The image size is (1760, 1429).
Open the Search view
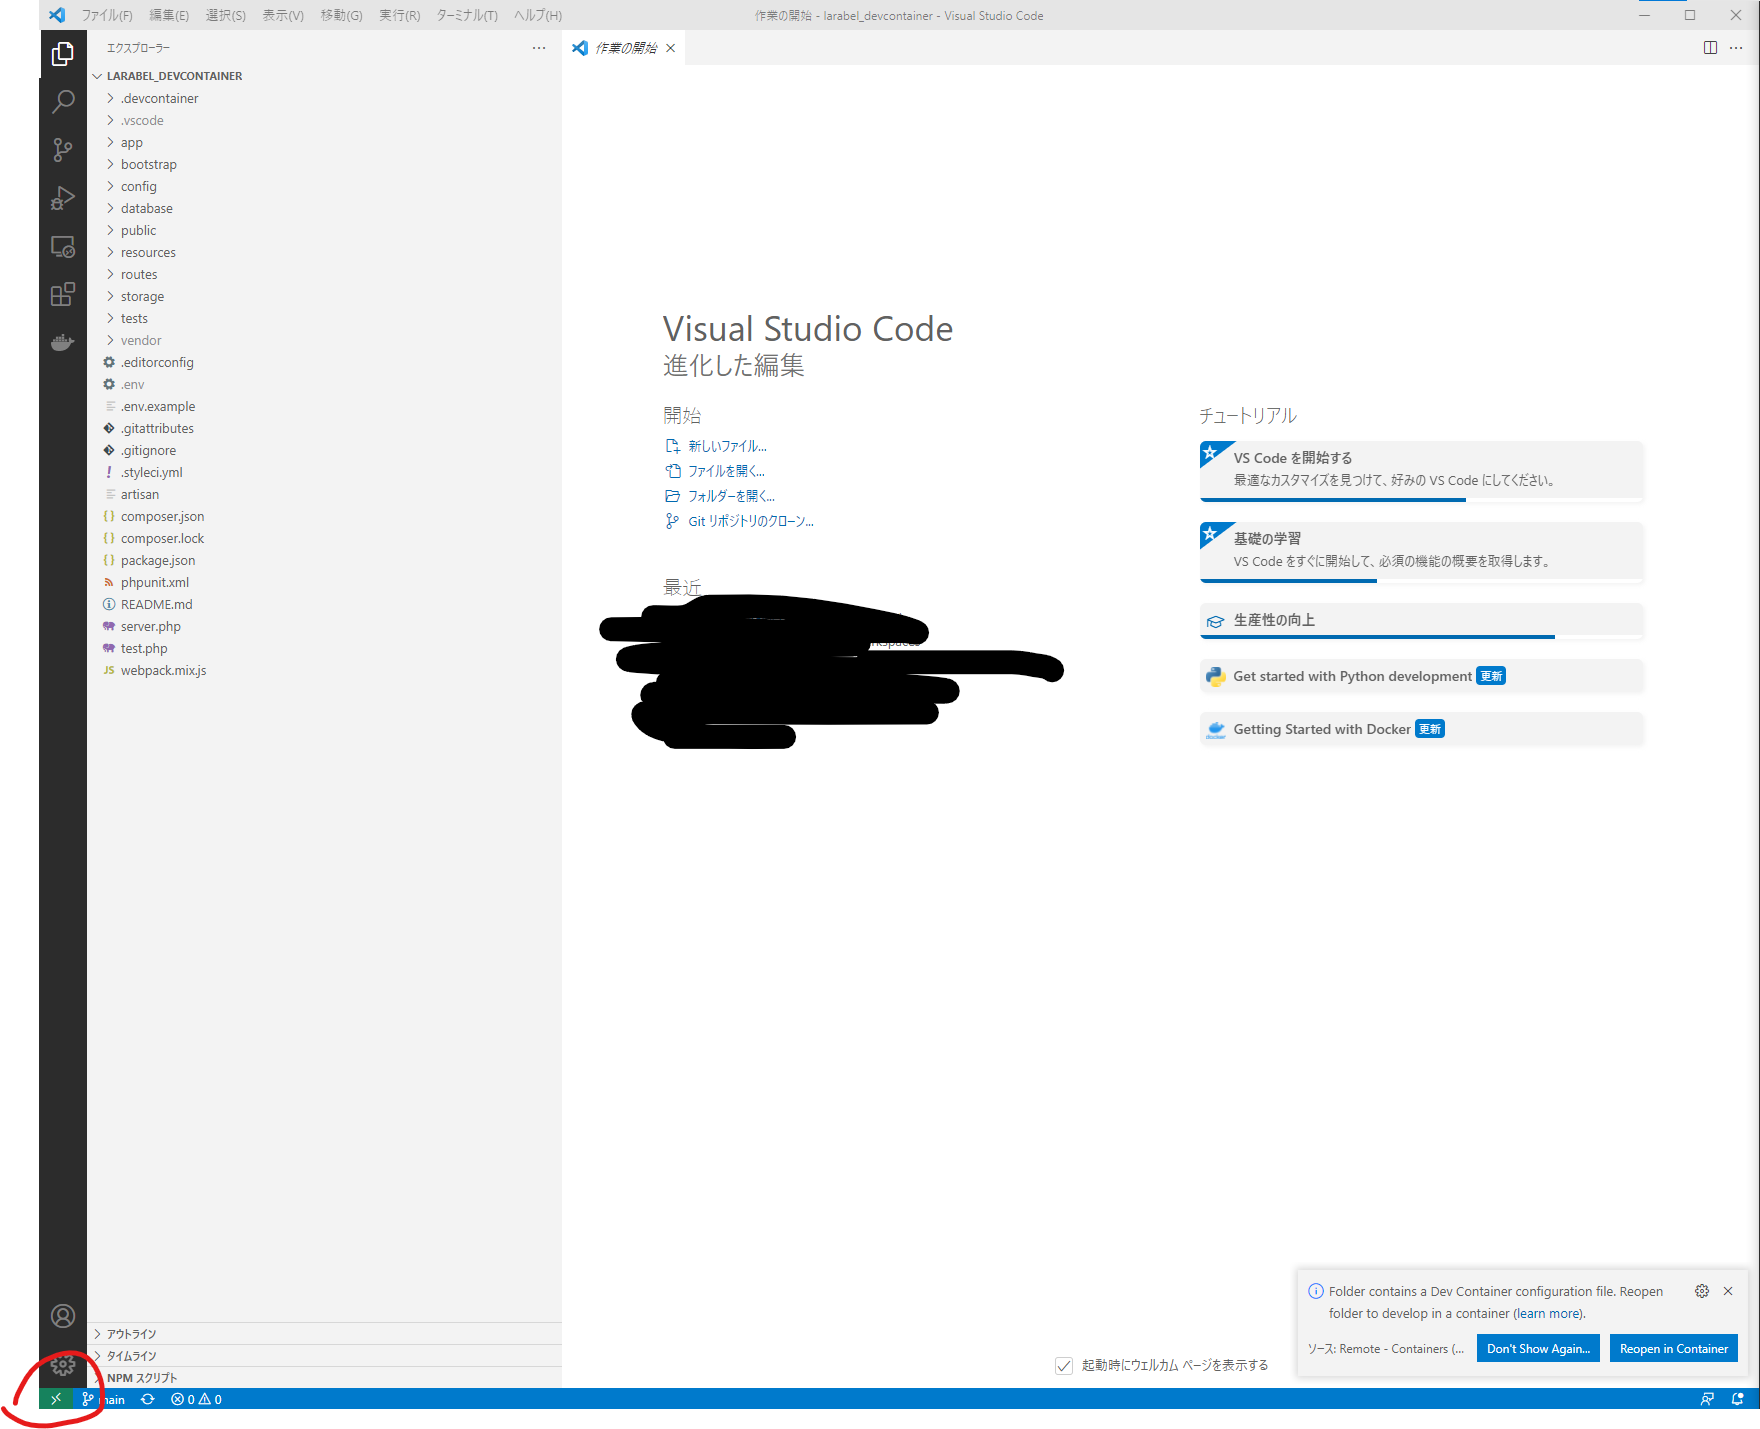coord(63,101)
